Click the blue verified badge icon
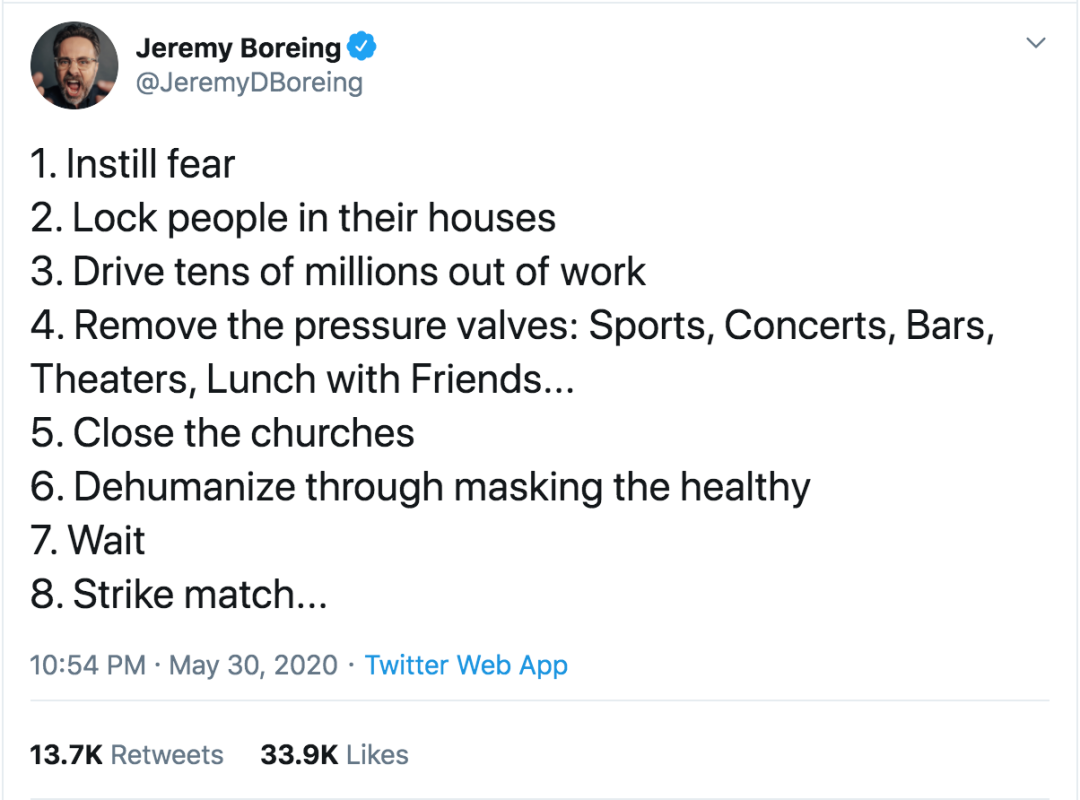The height and width of the screenshot is (800, 1080). pyautogui.click(x=361, y=46)
